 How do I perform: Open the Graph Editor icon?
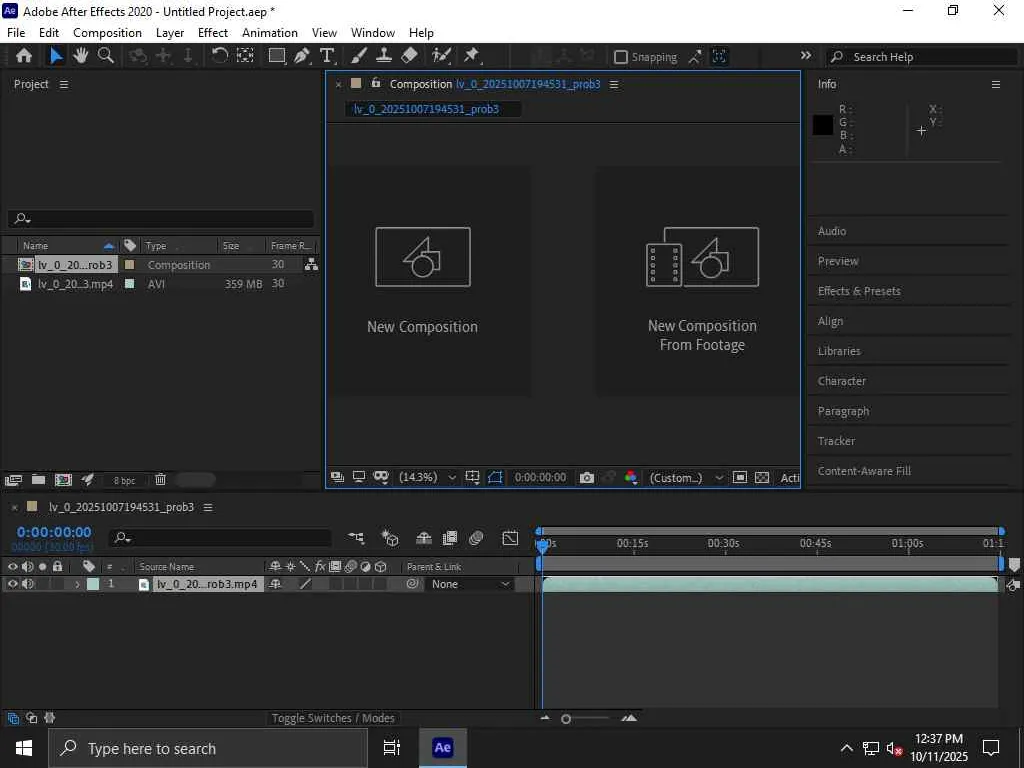click(510, 538)
